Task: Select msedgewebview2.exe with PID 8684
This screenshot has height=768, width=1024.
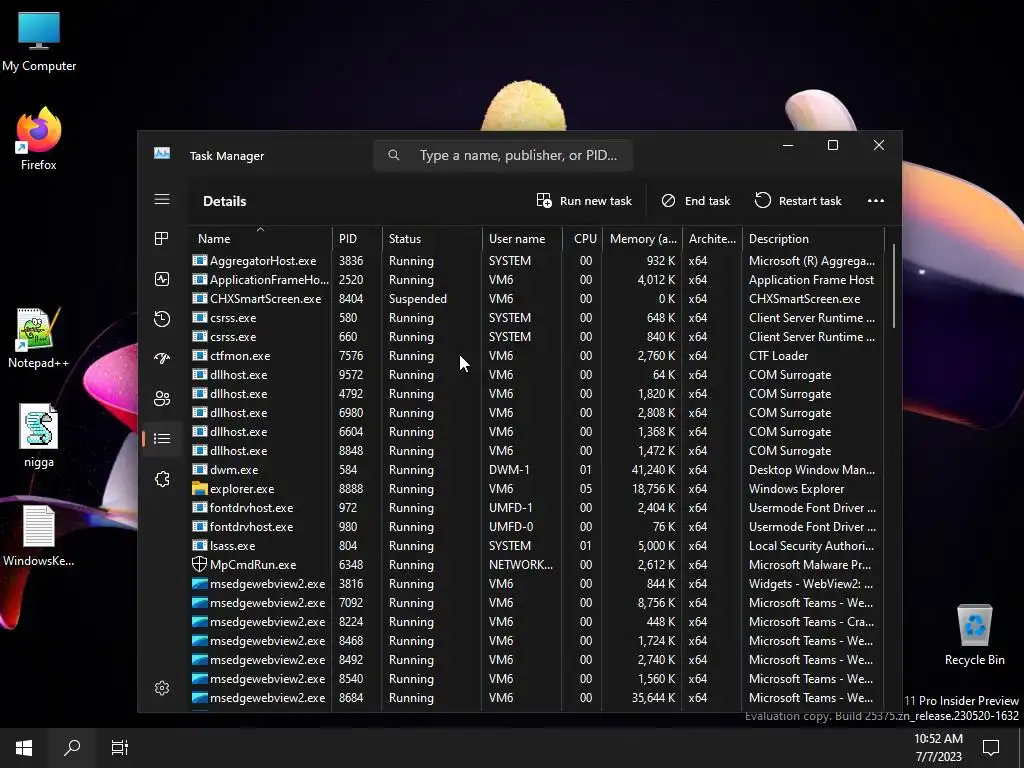Action: (537, 697)
